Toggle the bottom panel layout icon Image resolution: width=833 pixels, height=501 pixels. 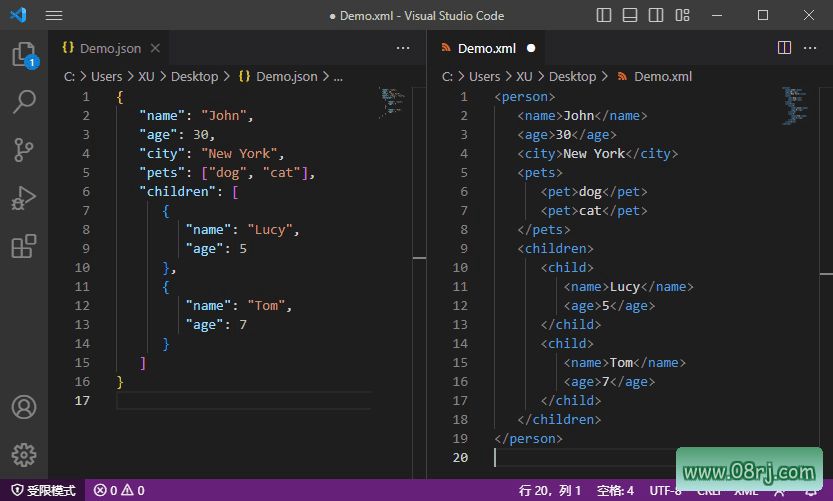tap(630, 15)
